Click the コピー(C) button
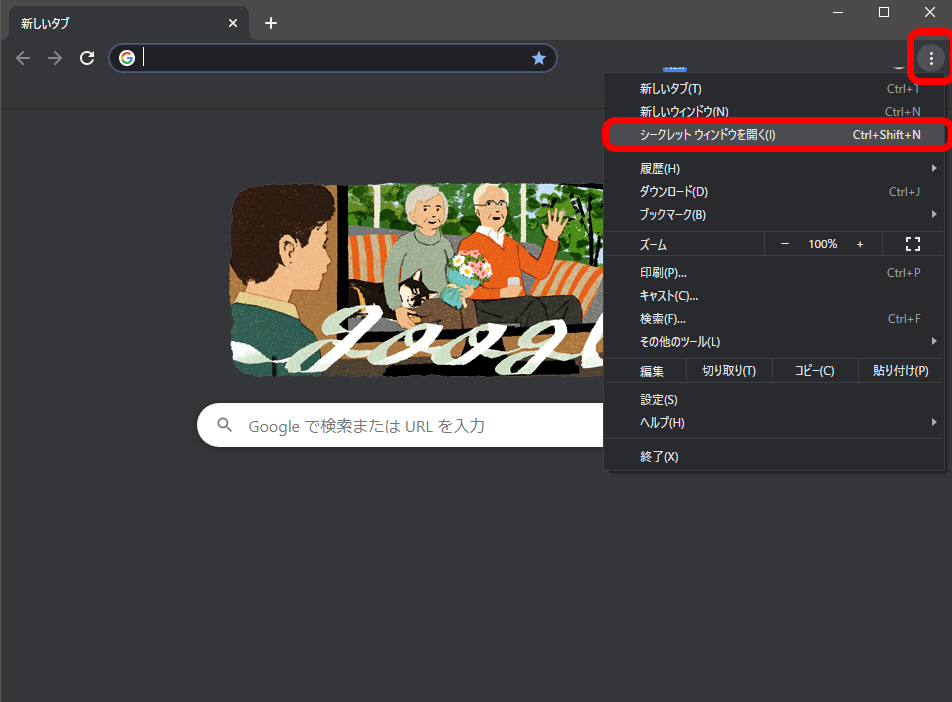Screen dimensions: 952x702 tap(814, 371)
